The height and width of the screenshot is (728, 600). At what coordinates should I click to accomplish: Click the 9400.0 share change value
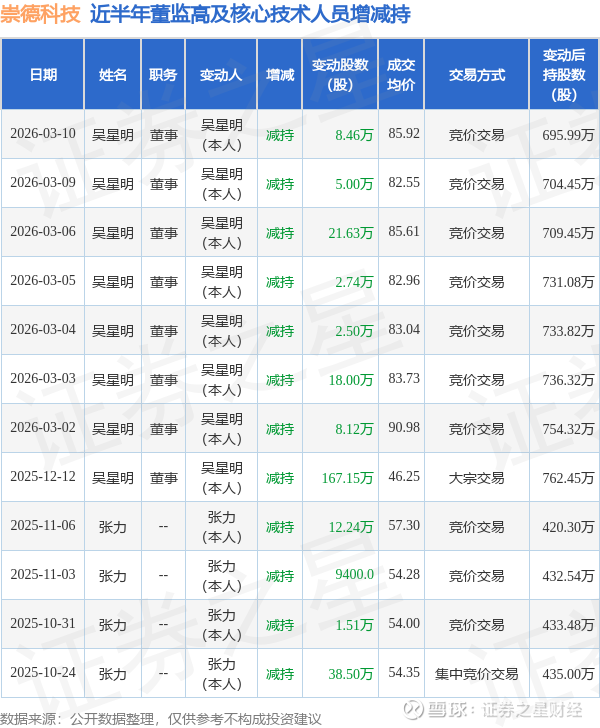coord(354,575)
